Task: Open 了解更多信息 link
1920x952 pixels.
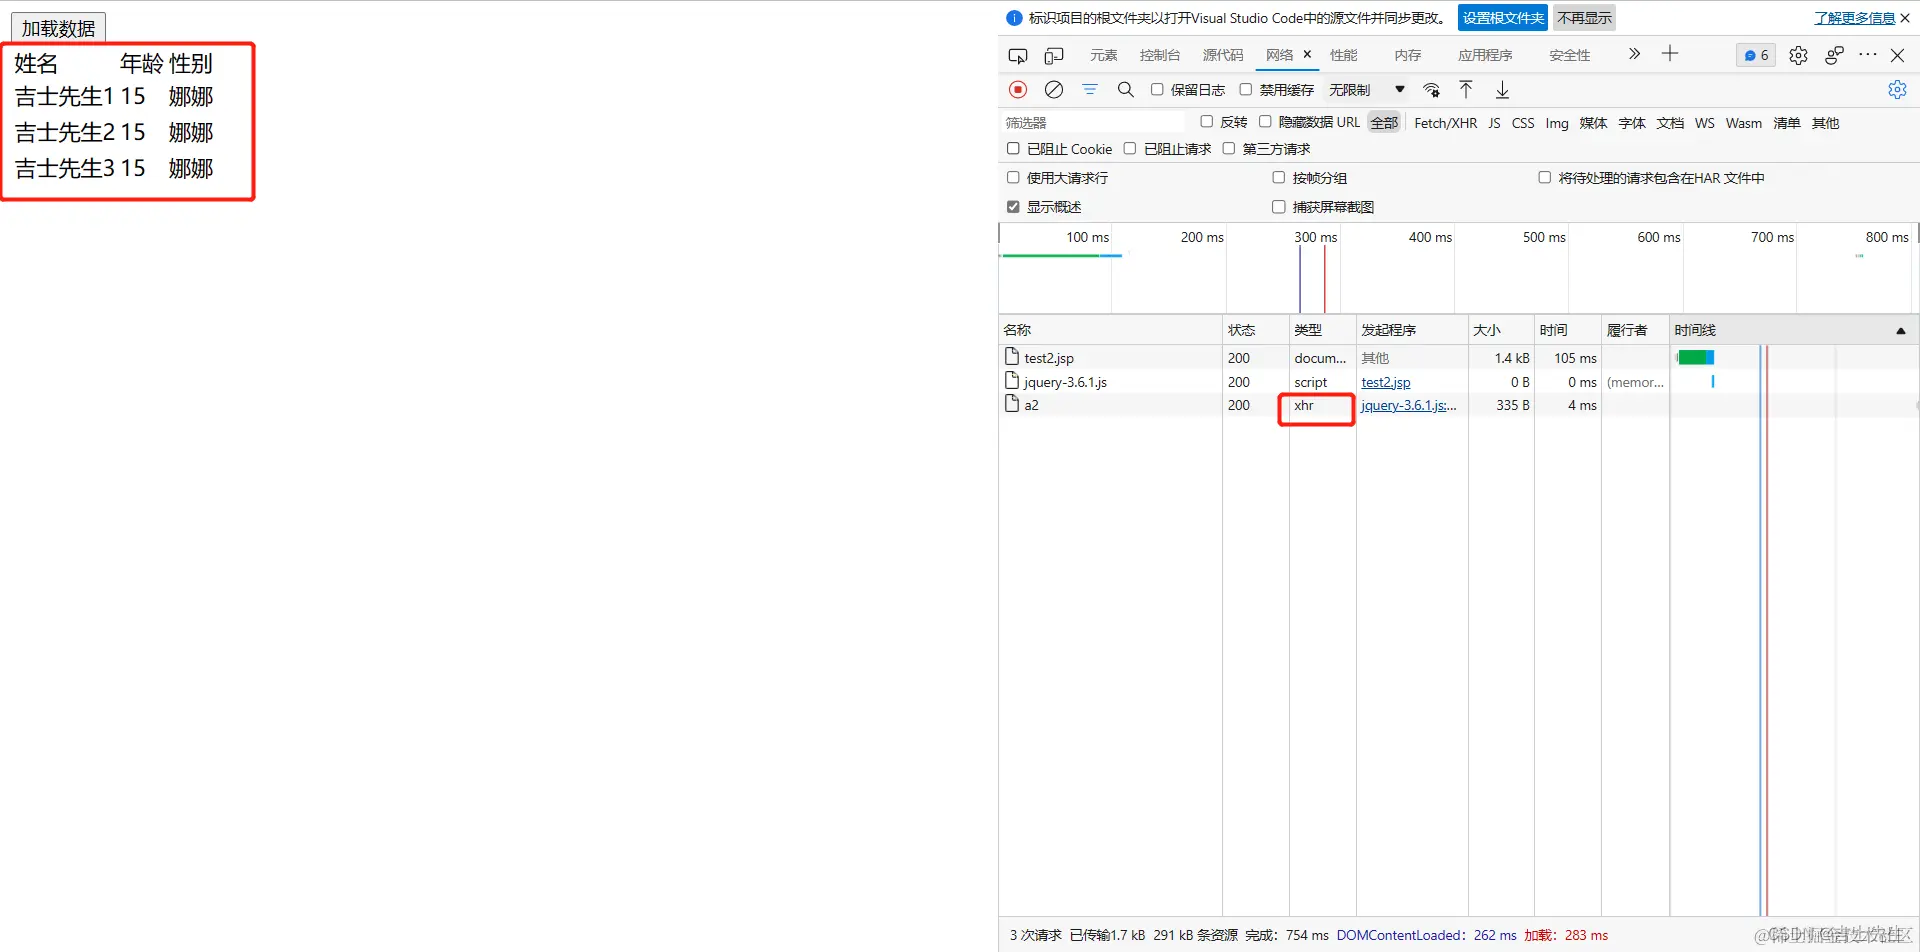Action: coord(1855,18)
